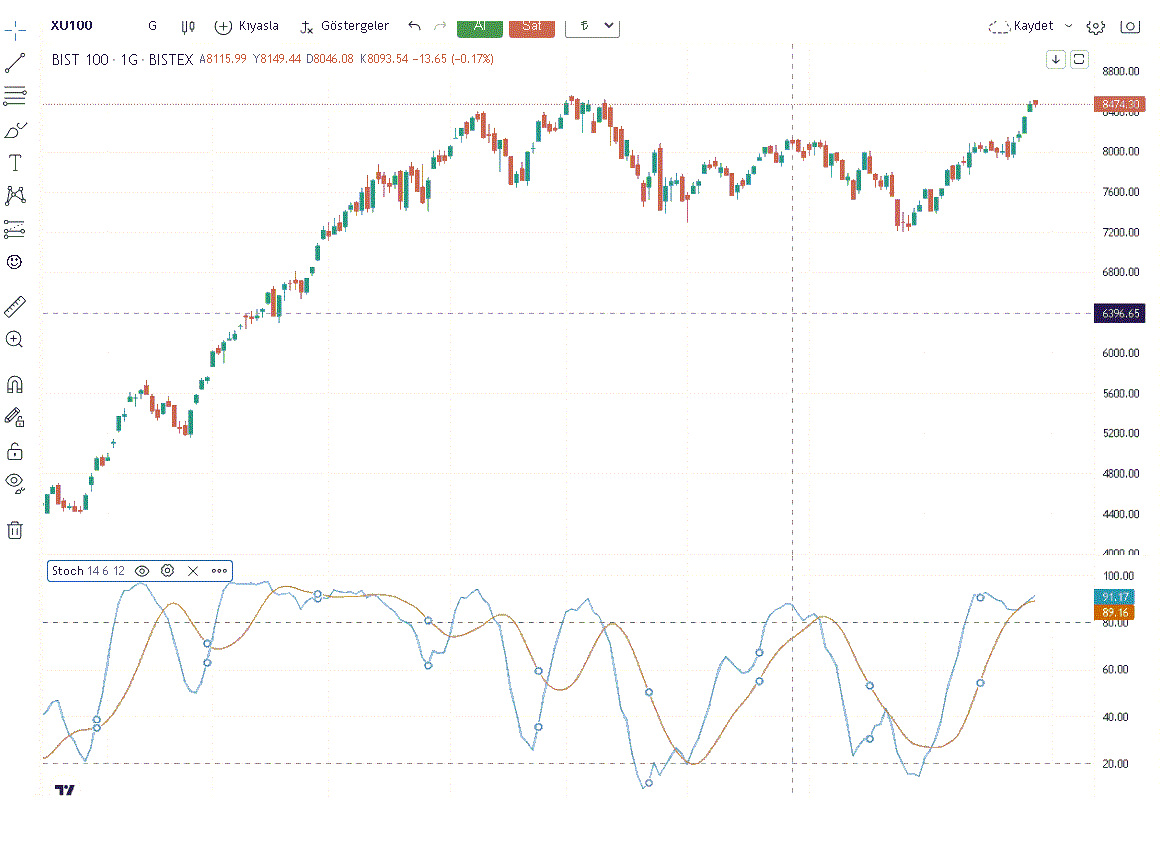
Task: Select the Stoch 14 6 12 indicator label
Action: [88, 570]
